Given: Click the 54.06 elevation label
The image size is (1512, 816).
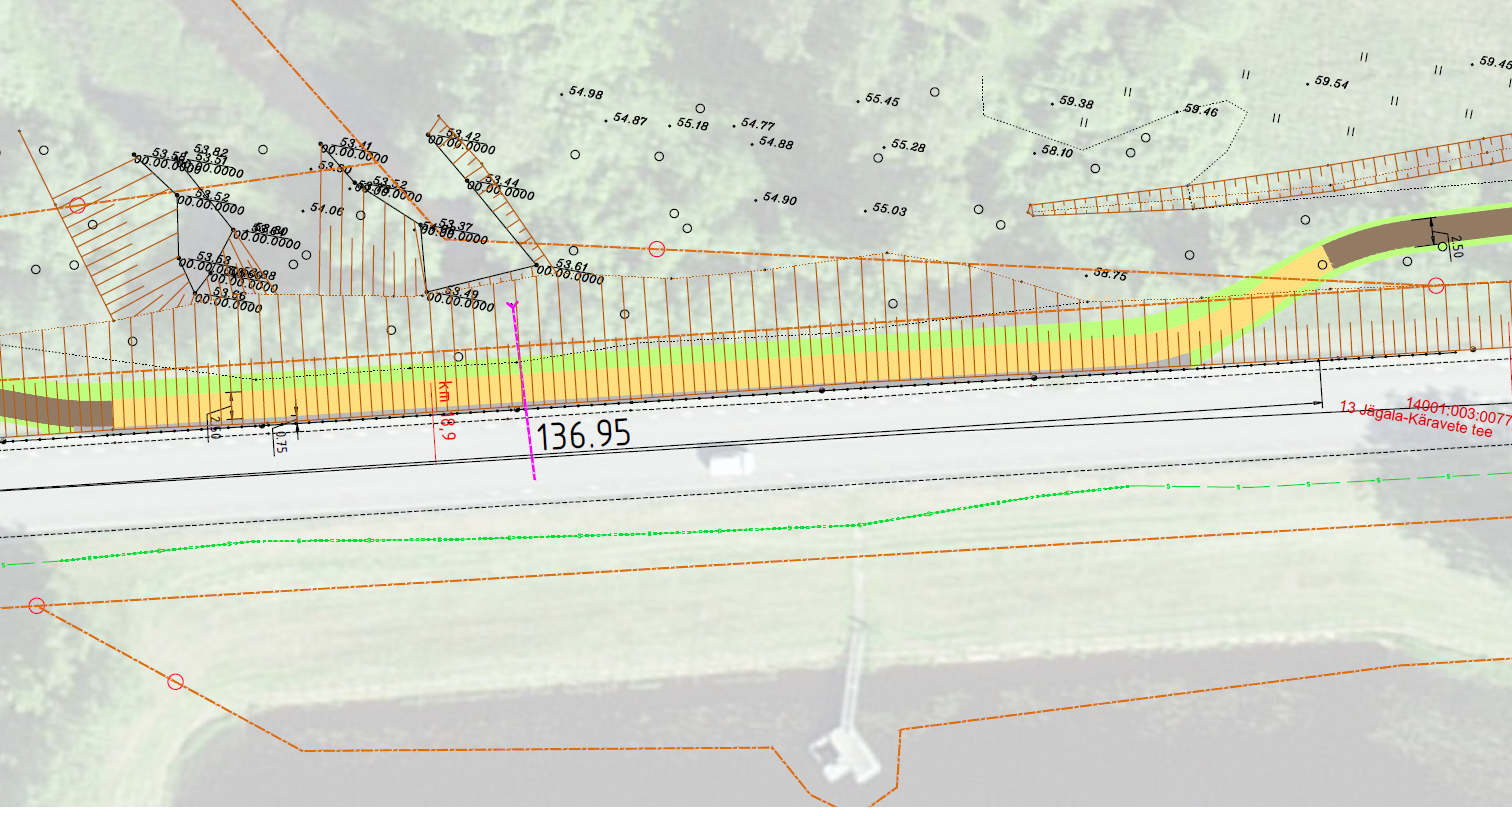Looking at the screenshot, I should [x=326, y=210].
